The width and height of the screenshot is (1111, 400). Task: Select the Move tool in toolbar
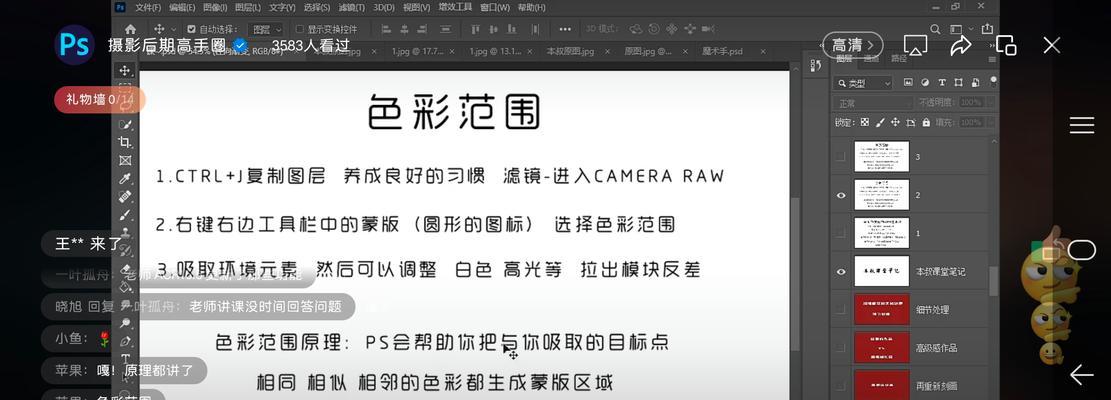[x=125, y=70]
